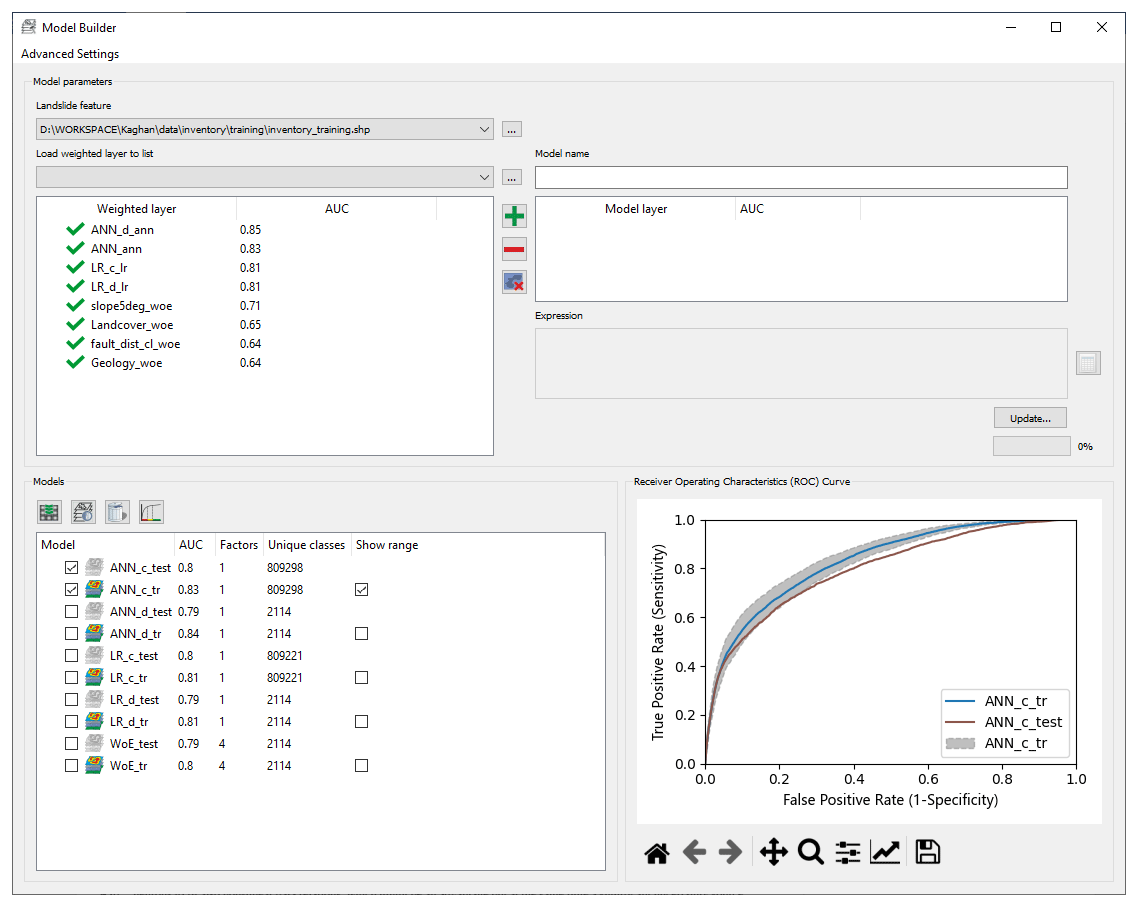
Task: Click the ROC curve icon in Models toolbar
Action: pyautogui.click(x=152, y=513)
